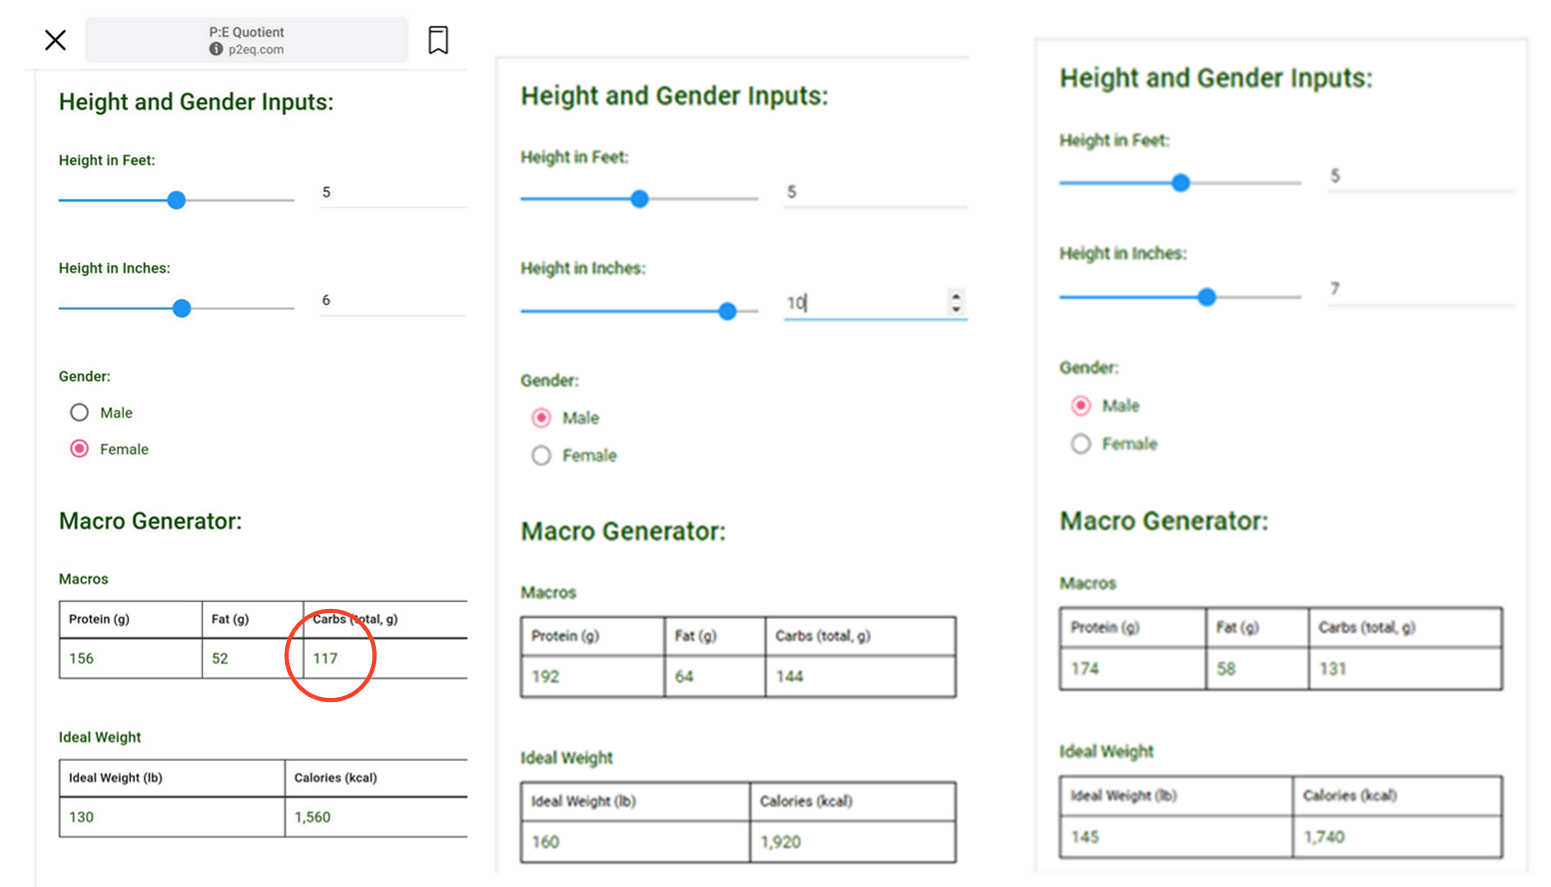Screen dimensions: 1551x887
Task: Select Female radio in the left panel
Action: (79, 449)
